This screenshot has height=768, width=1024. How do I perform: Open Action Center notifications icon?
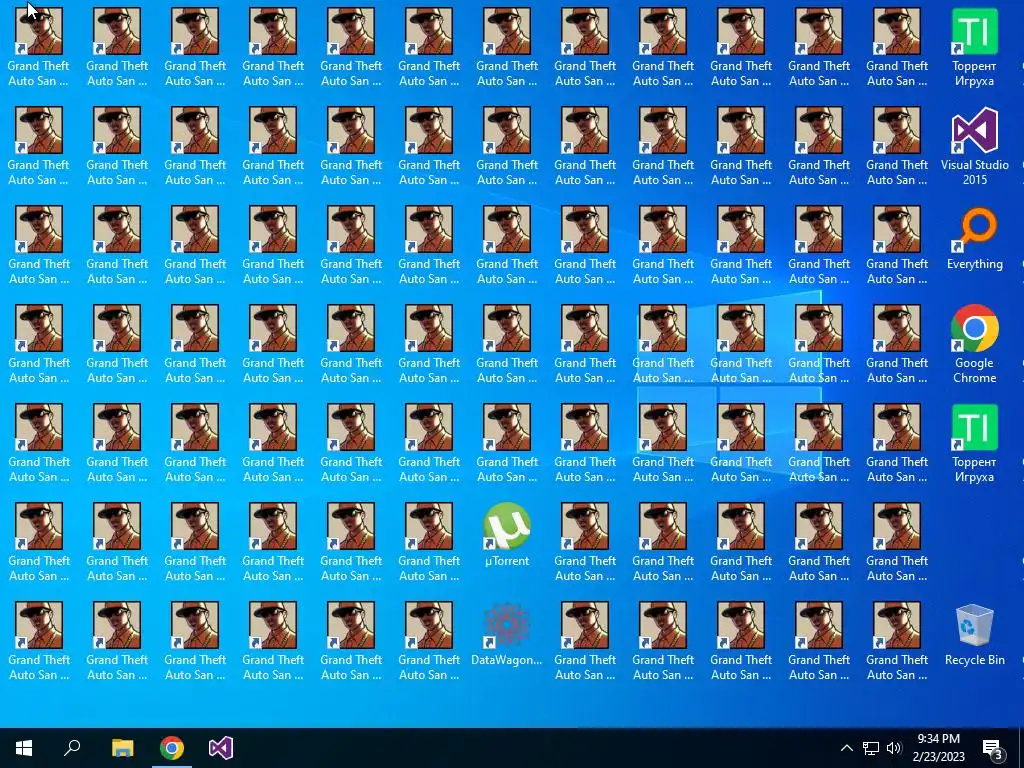coord(993,748)
